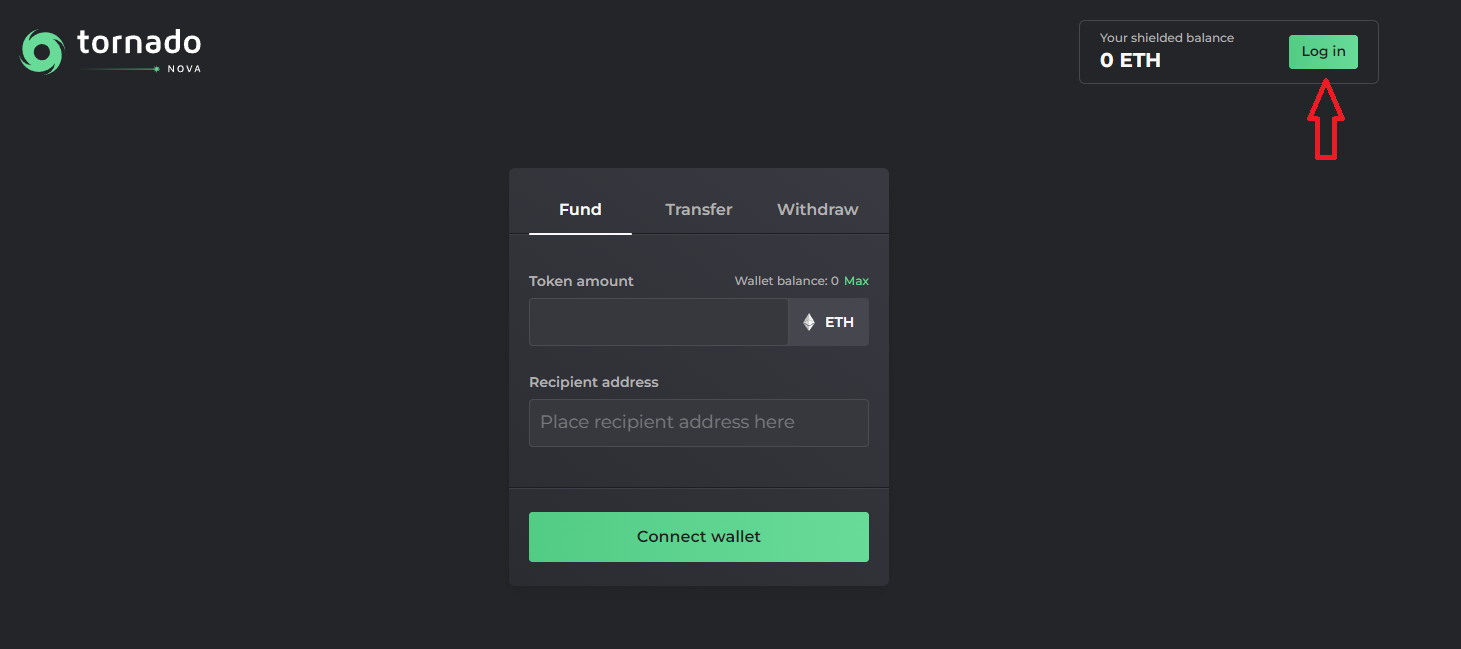Screen dimensions: 1461x649
Task: Click the Wallet balance: 0 label
Action: 783,280
